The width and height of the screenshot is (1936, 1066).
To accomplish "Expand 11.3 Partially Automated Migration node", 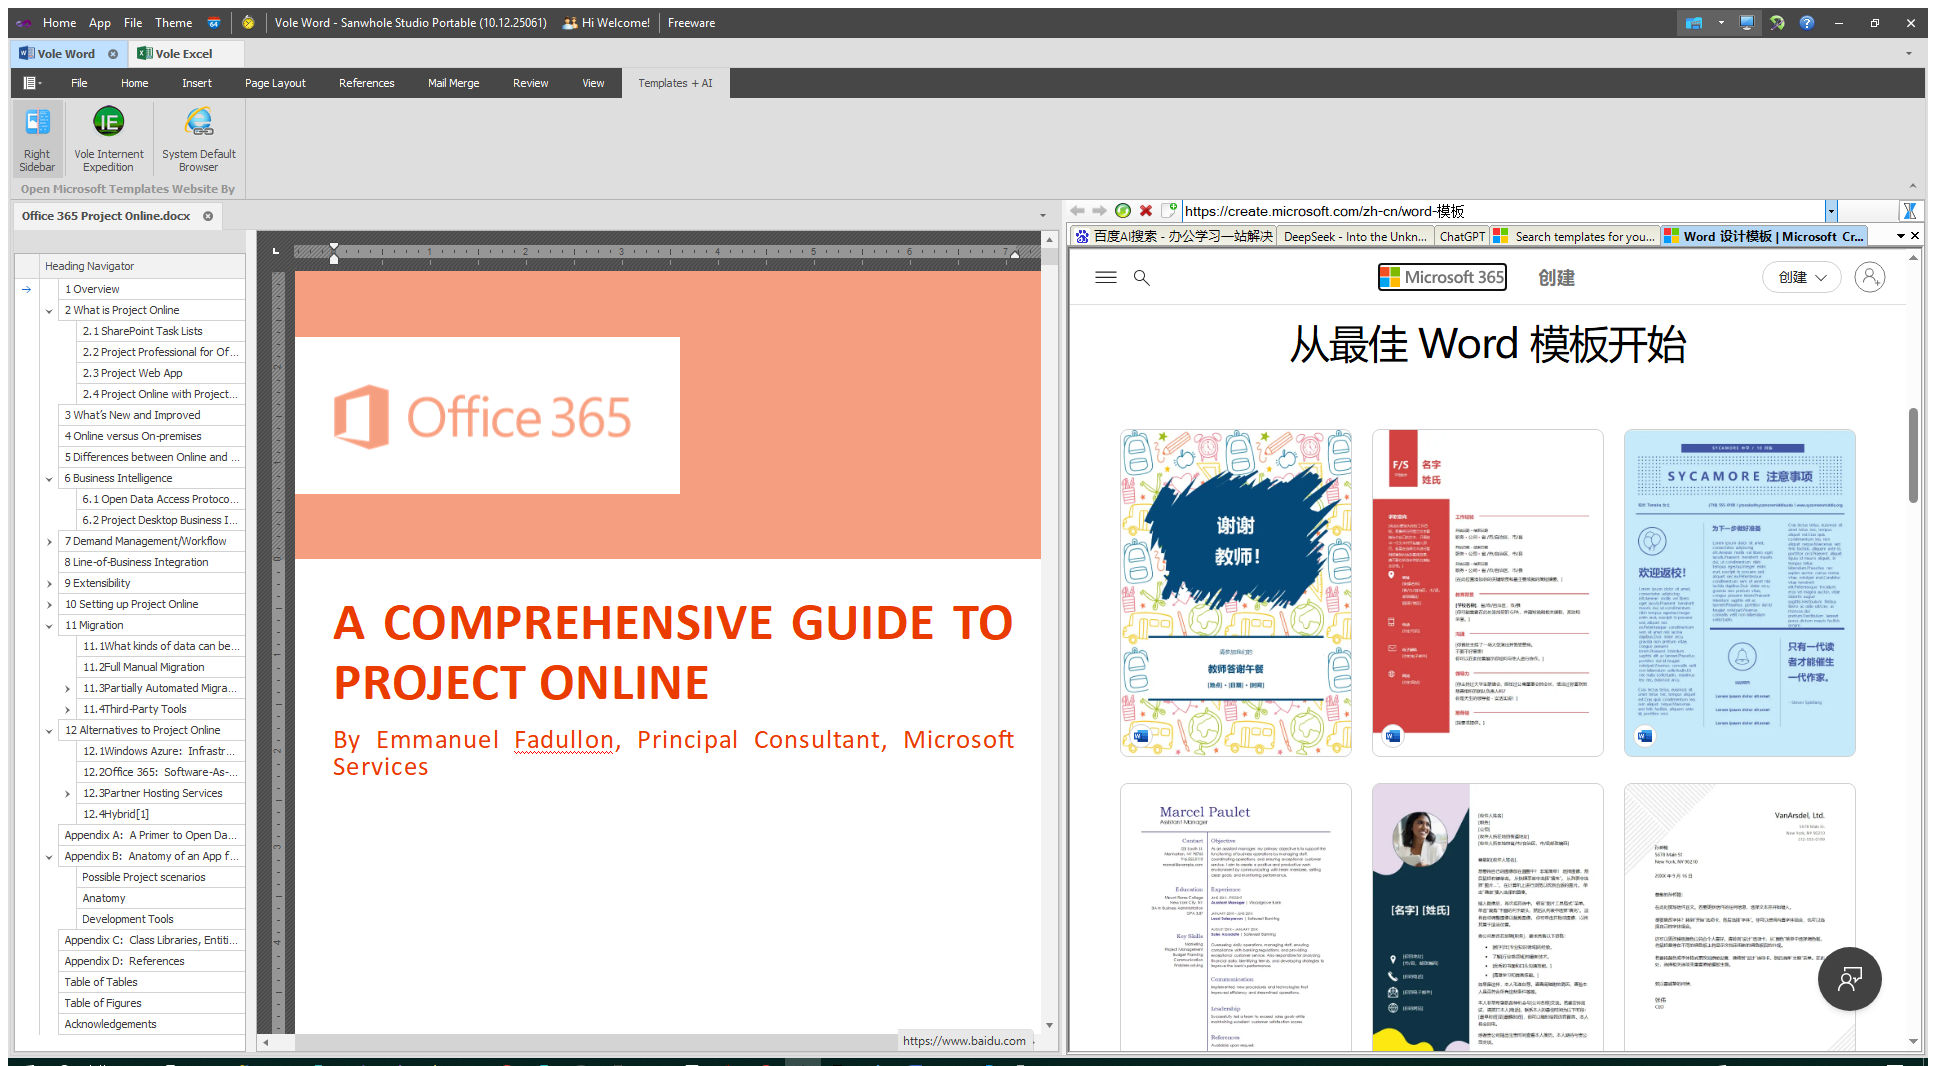I will point(67,689).
